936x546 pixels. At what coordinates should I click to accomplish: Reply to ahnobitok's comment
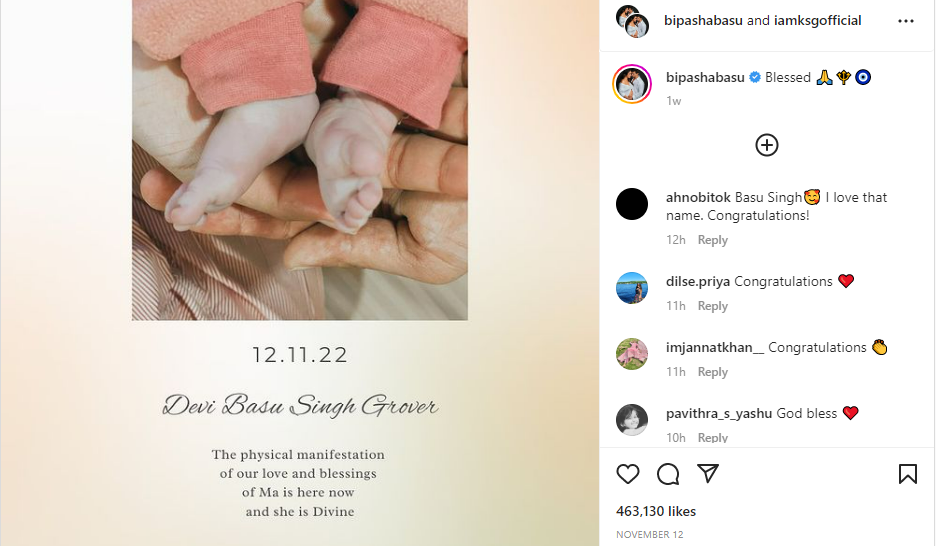click(x=713, y=240)
